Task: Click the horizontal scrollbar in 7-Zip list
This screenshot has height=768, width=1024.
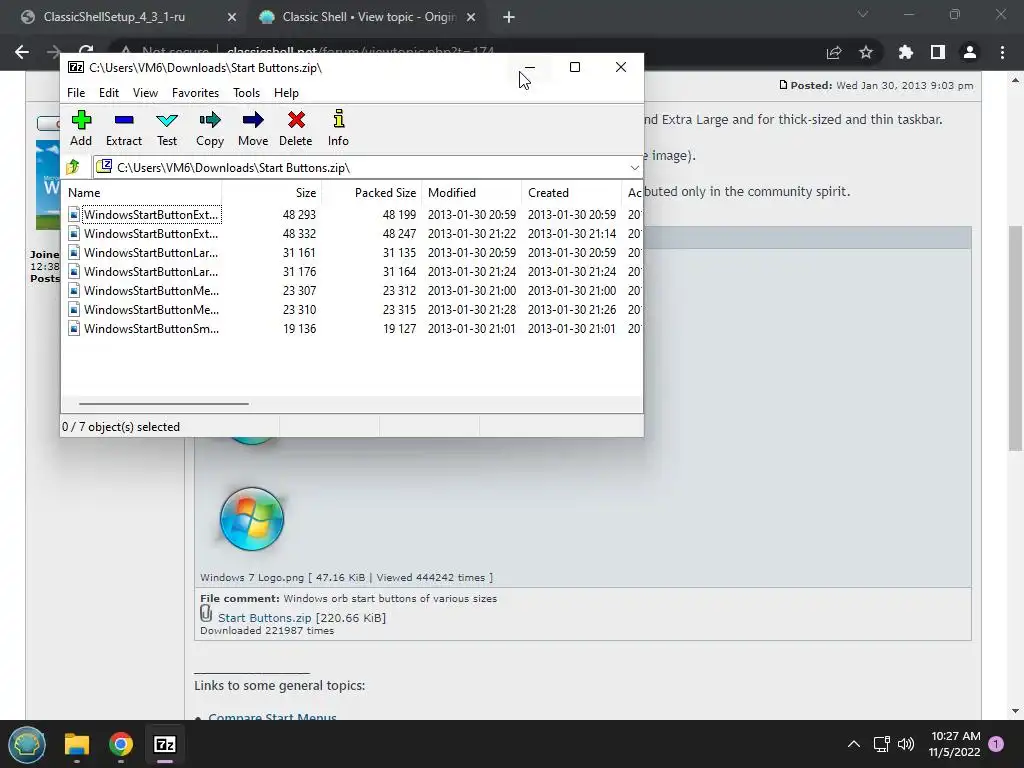Action: (x=163, y=404)
